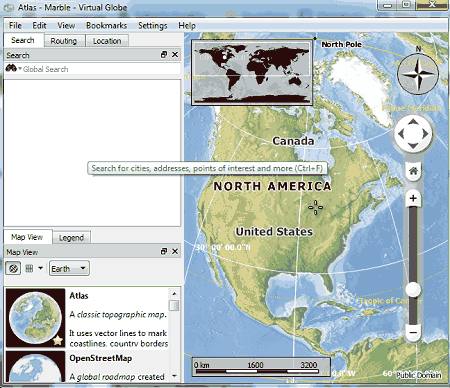Switch to the Map View tab

pyautogui.click(x=27, y=237)
